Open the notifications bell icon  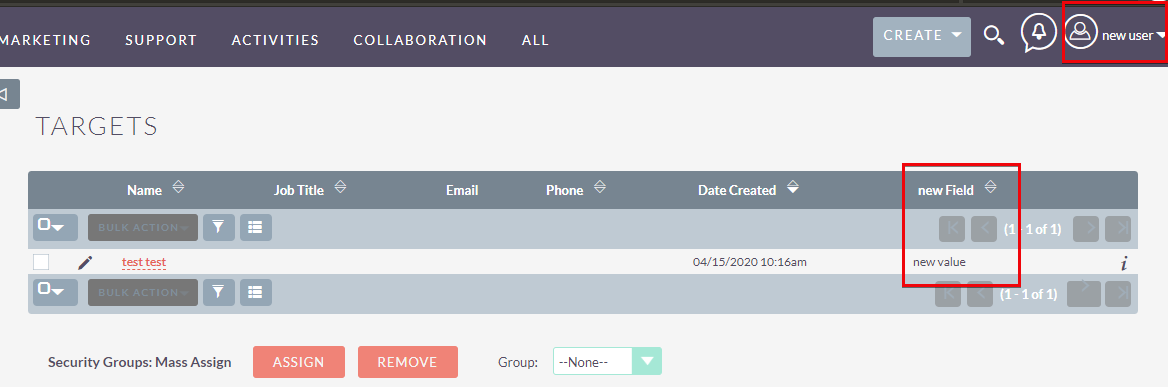1038,33
